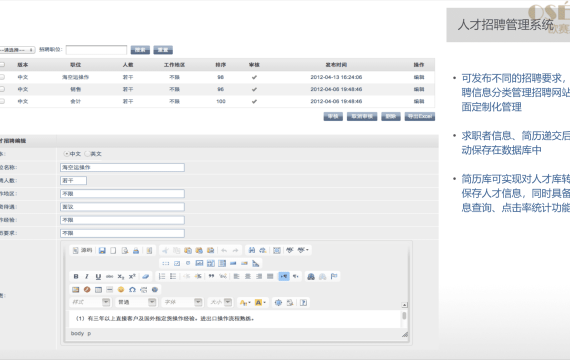Viewport: 570px width, 360px height.
Task: Insert a numbered list
Action: coord(162,276)
